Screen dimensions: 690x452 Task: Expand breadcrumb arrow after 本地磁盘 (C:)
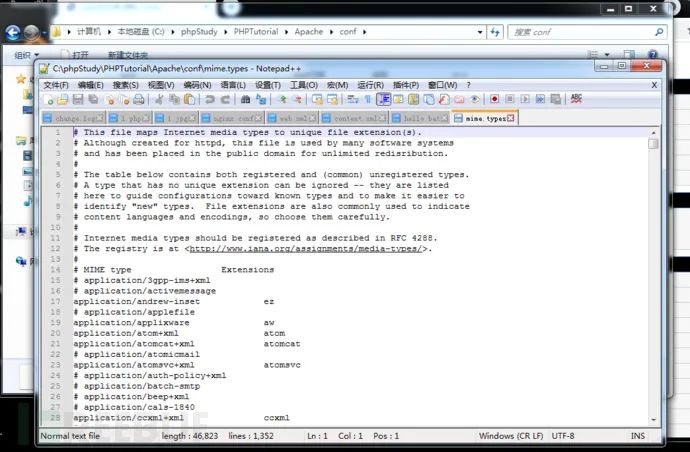point(173,32)
